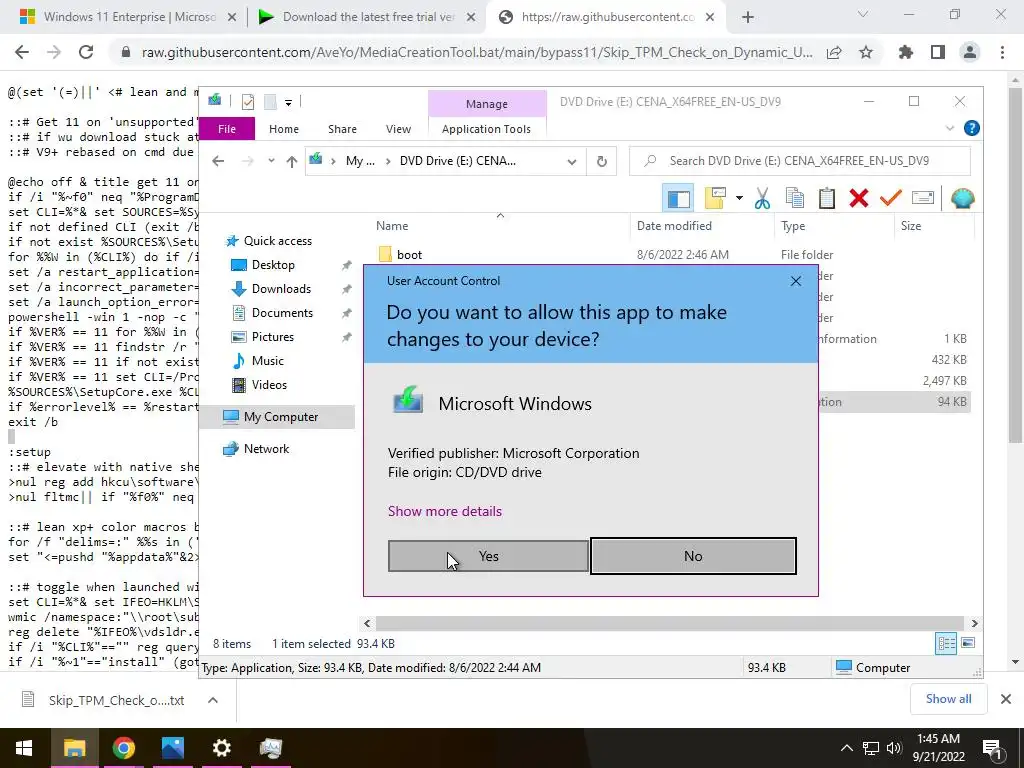1024x768 pixels.
Task: Go up one folder level in Explorer
Action: pos(291,161)
